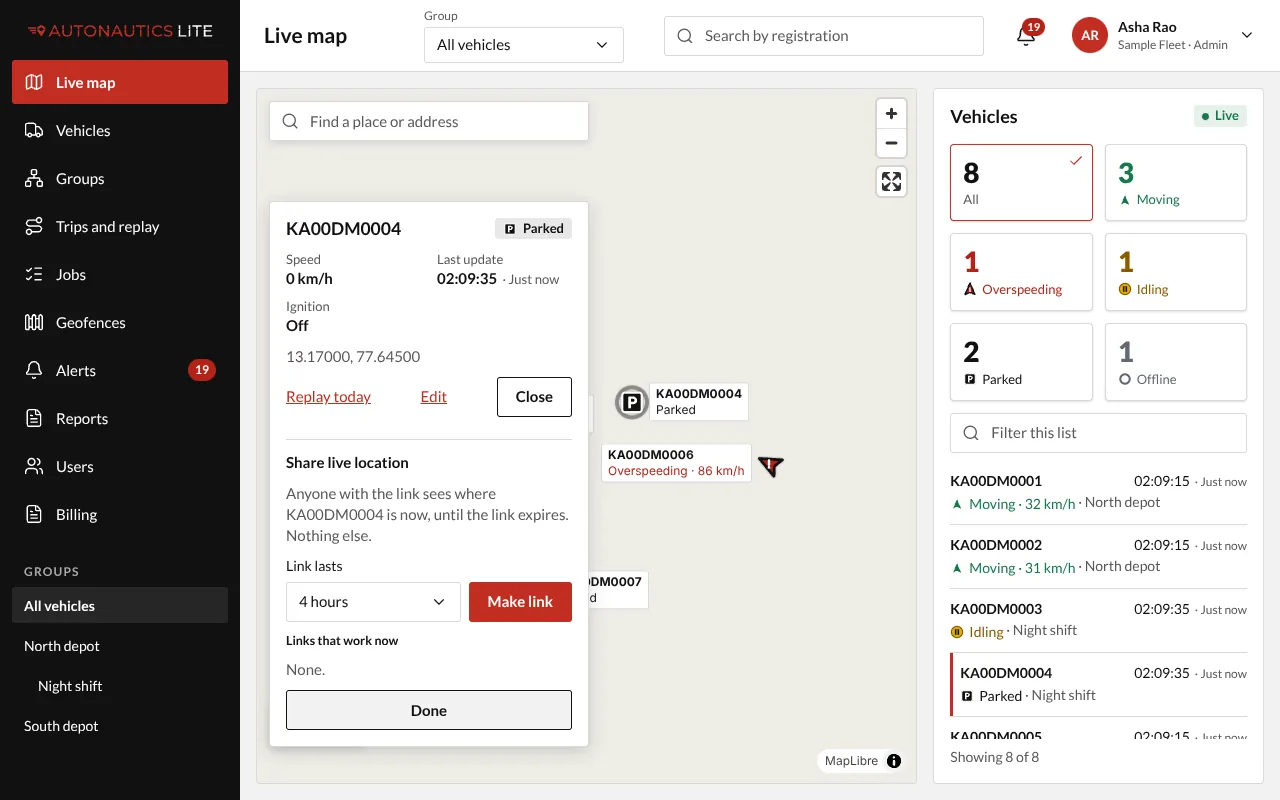Select the South depot group
Image resolution: width=1280 pixels, height=800 pixels.
pos(120,726)
